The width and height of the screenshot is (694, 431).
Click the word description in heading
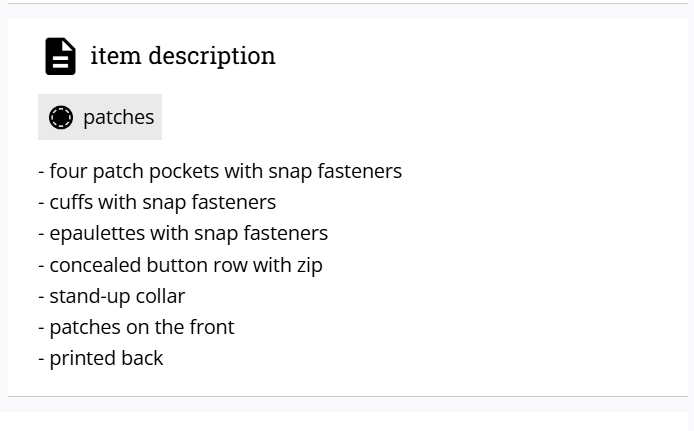[x=212, y=57]
